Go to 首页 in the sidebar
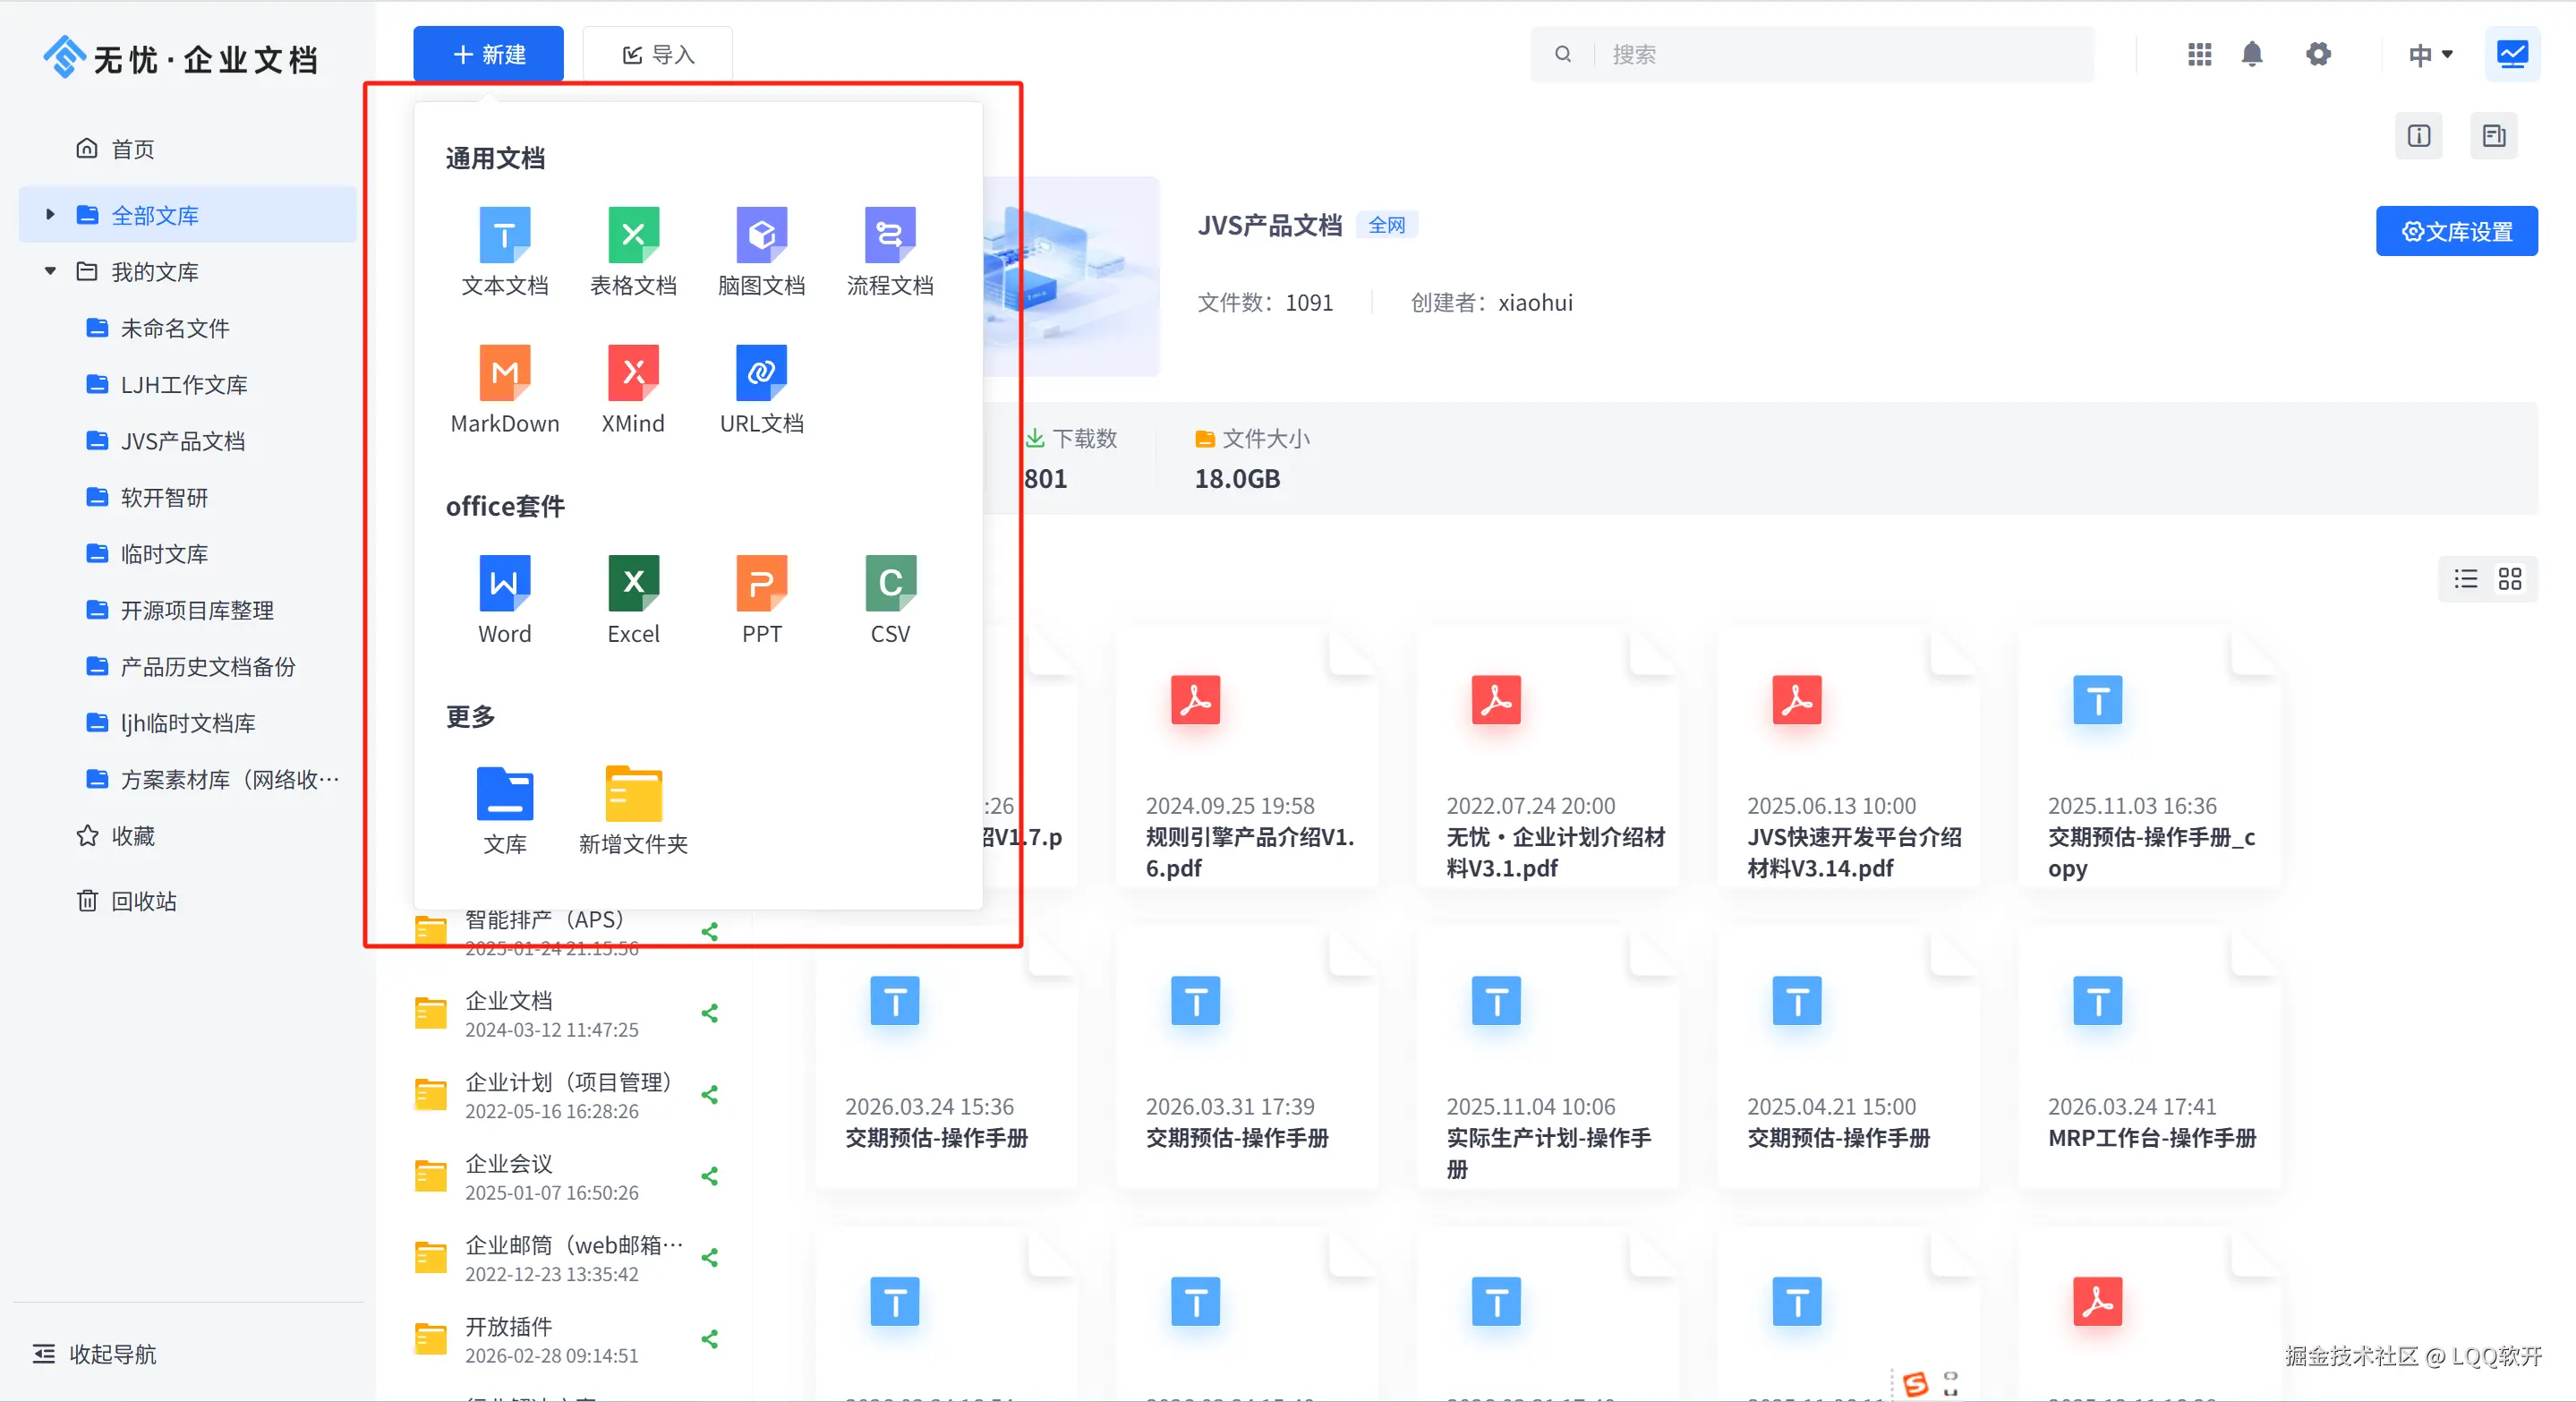2576x1402 pixels. coord(132,149)
